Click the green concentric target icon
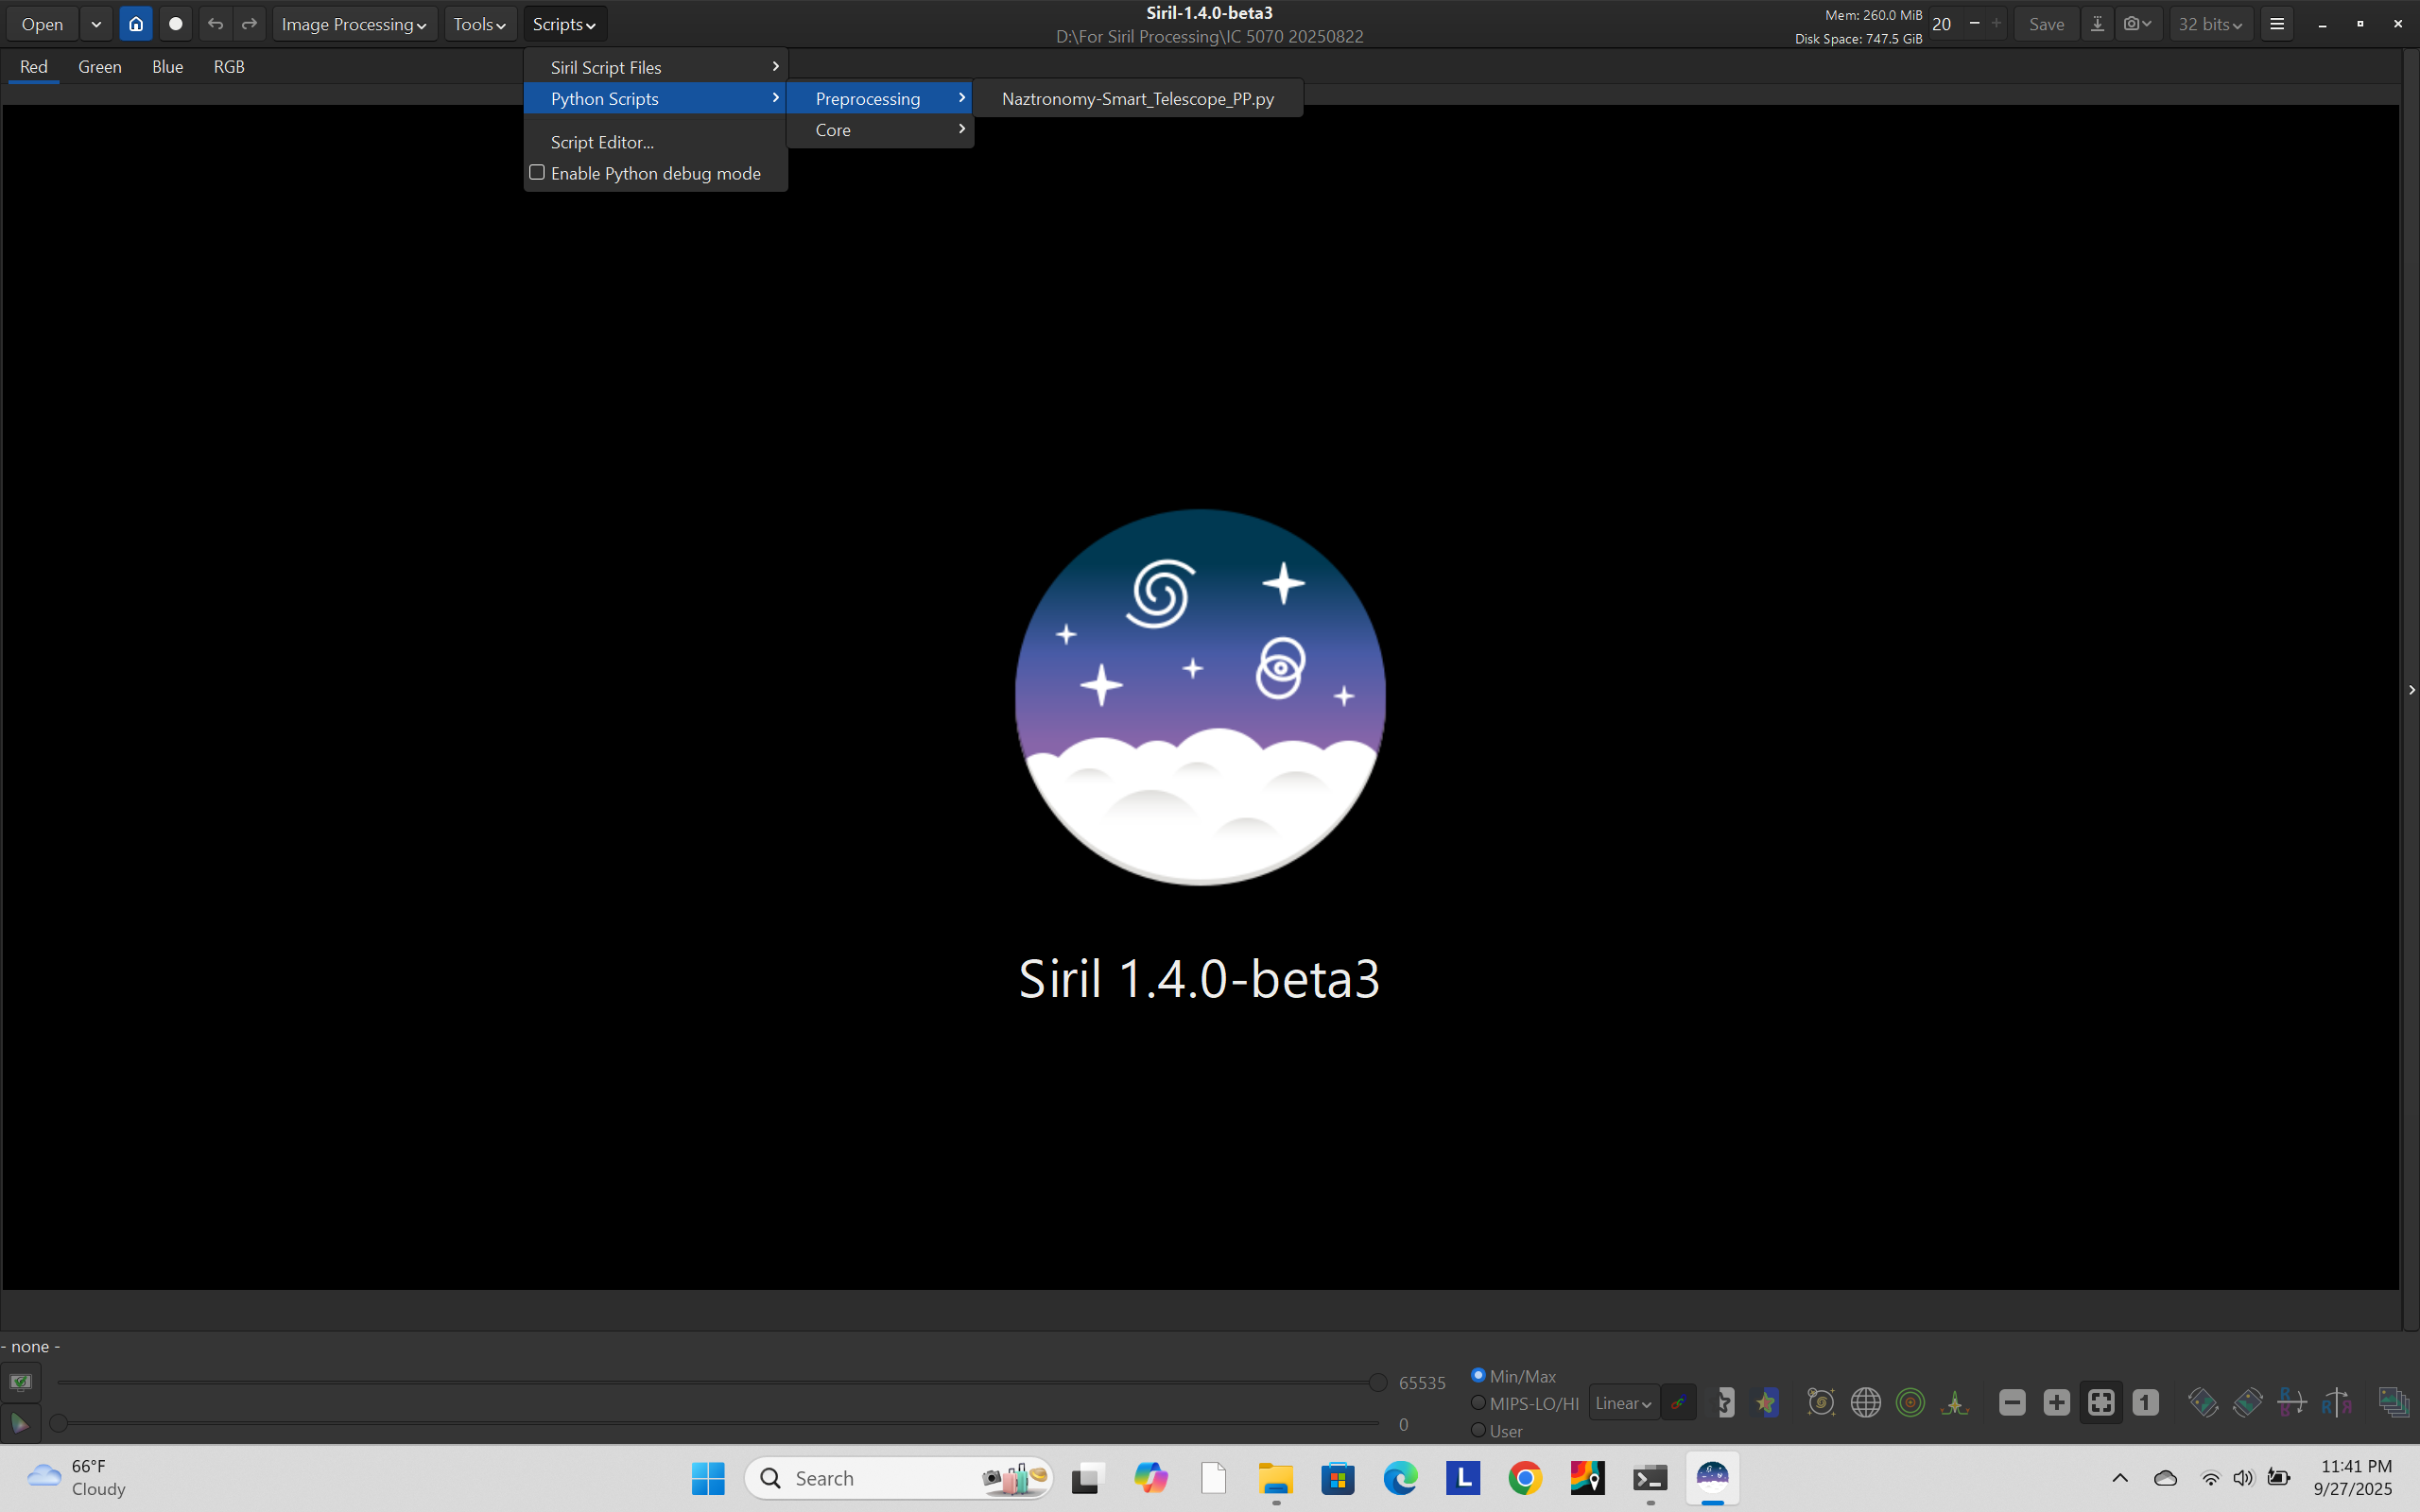Image resolution: width=2420 pixels, height=1512 pixels. (x=1910, y=1402)
